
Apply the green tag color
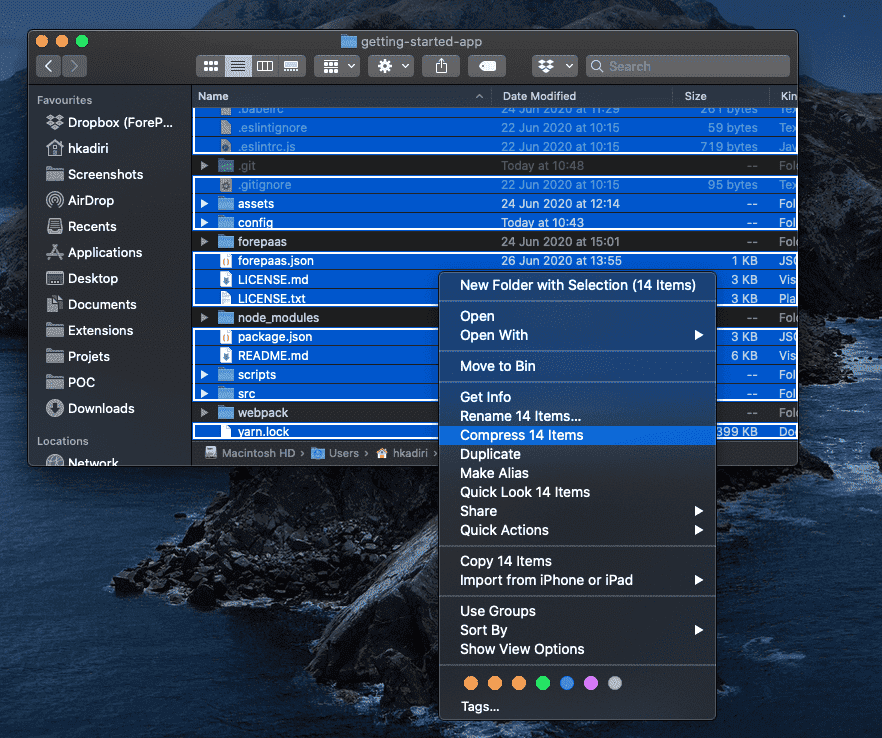(x=543, y=683)
